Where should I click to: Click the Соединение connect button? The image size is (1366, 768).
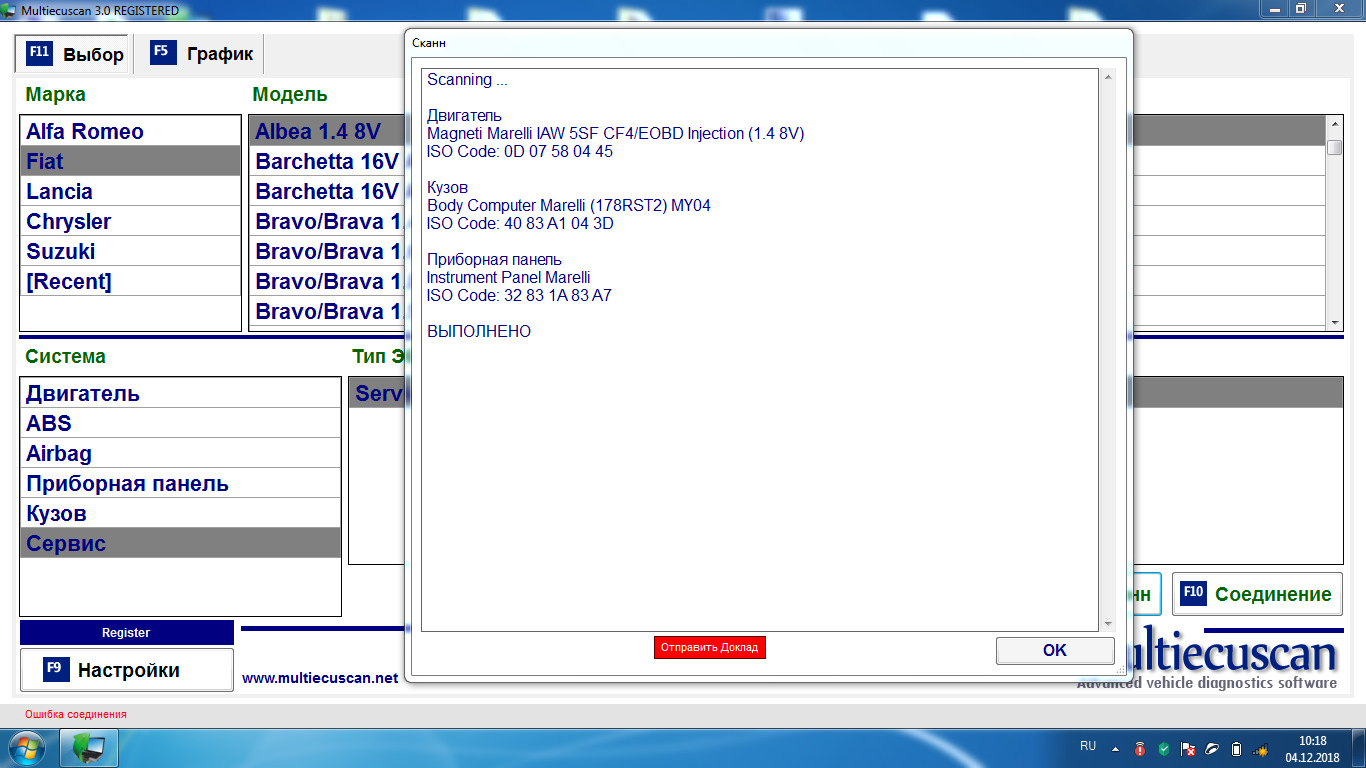coord(1257,594)
